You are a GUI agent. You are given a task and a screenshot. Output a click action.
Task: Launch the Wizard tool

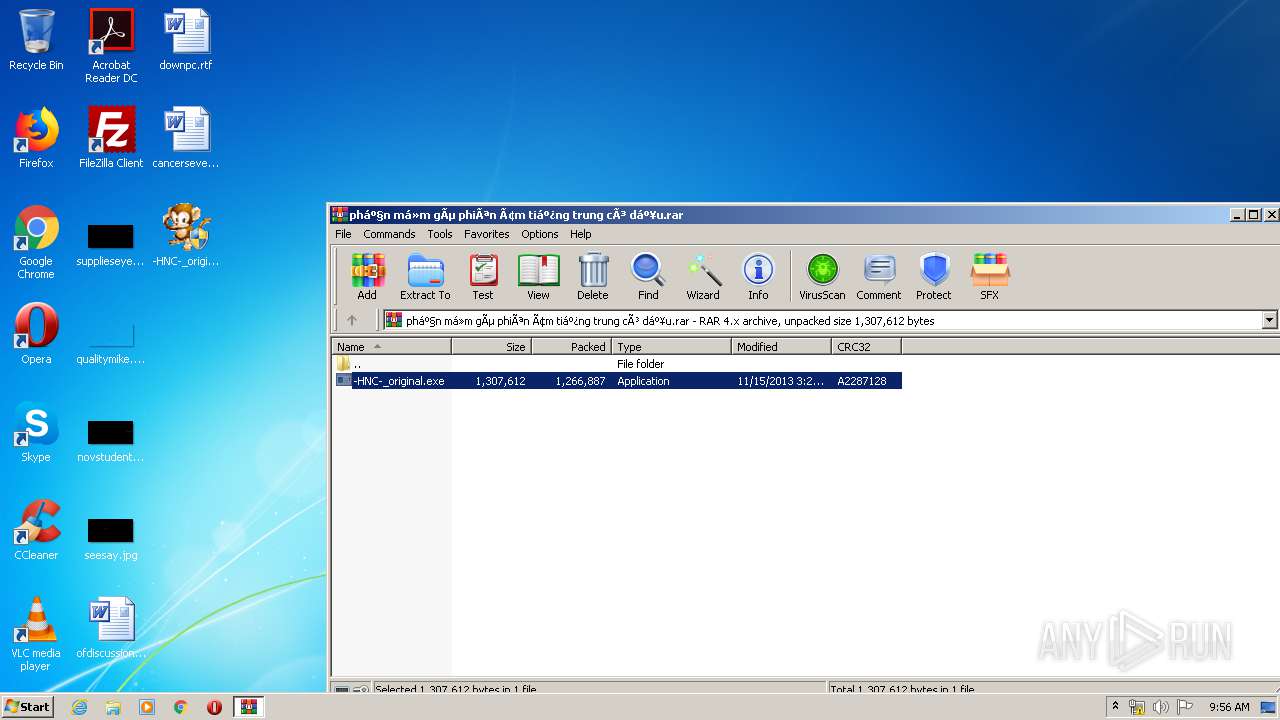[703, 276]
